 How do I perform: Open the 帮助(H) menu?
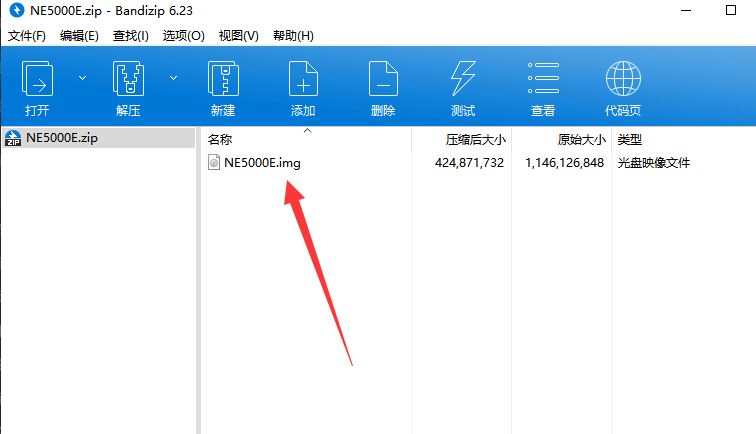pos(293,36)
